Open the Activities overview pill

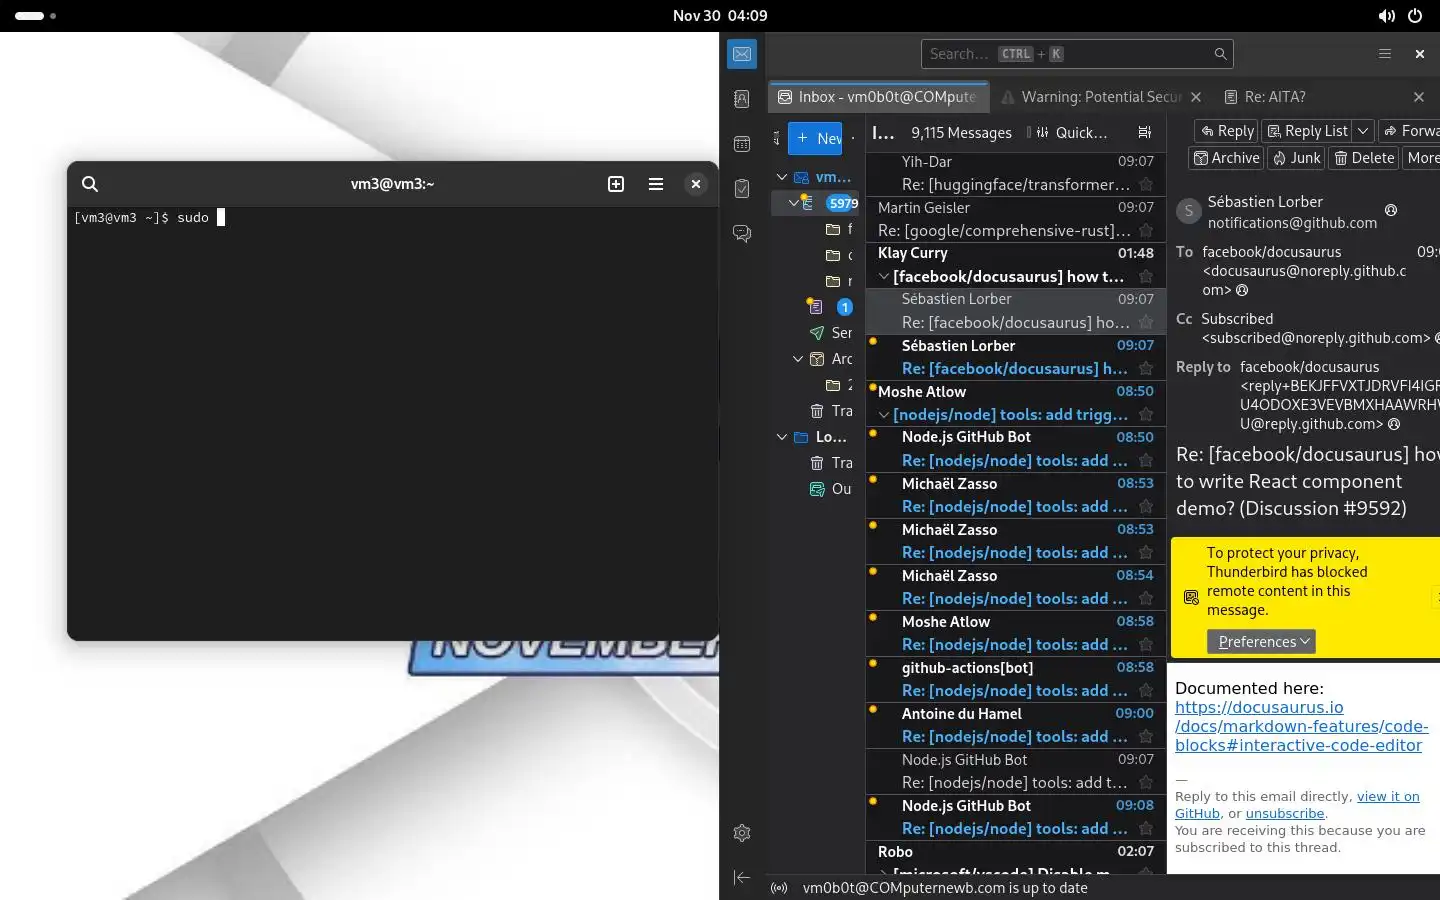point(35,16)
